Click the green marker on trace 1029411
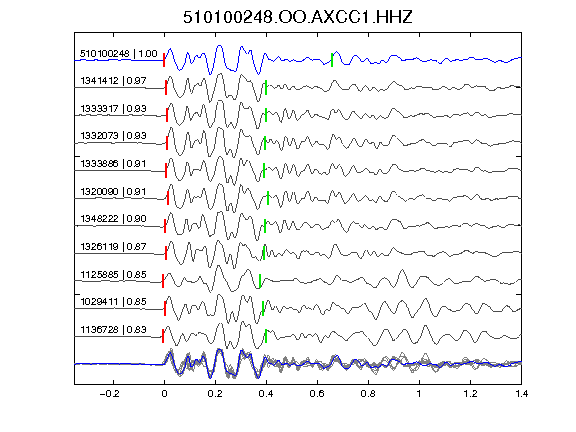Image resolution: width=576 pixels, height=432 pixels. coord(263,308)
